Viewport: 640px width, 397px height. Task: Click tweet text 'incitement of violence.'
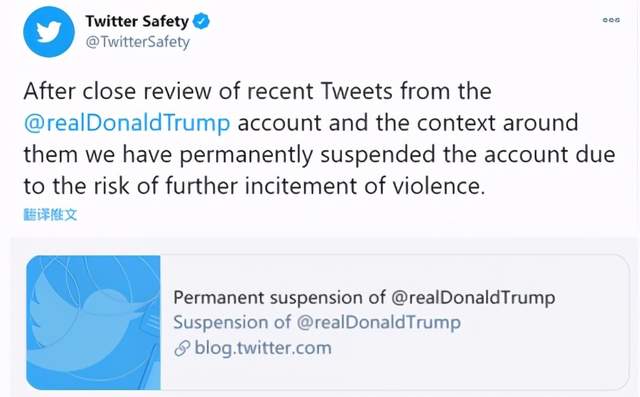[x=365, y=186]
